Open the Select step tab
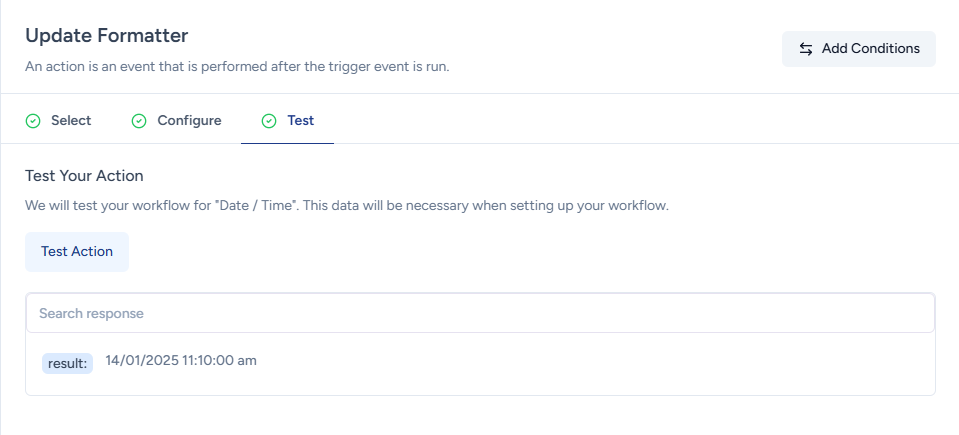The image size is (959, 435). (70, 121)
